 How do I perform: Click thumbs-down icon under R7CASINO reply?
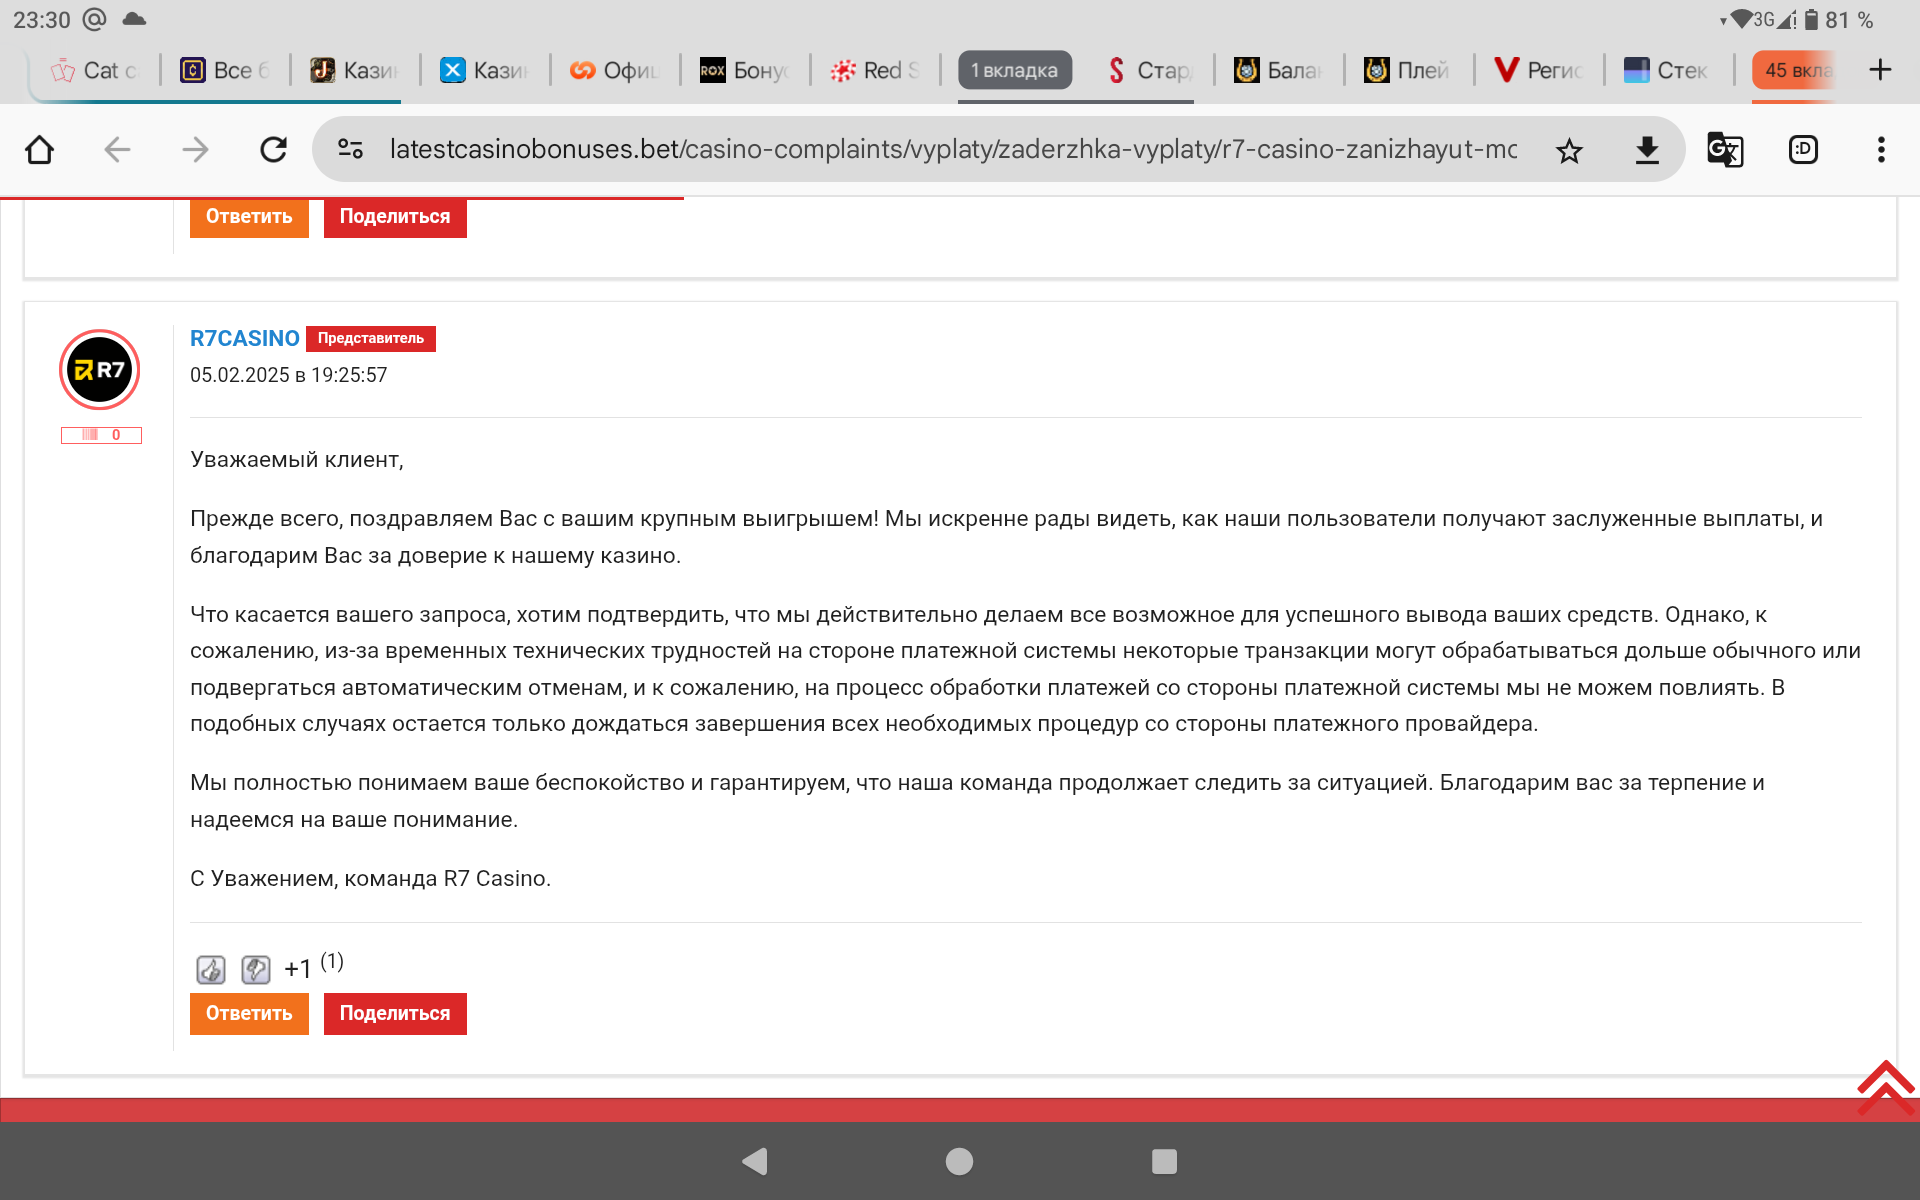click(x=256, y=969)
